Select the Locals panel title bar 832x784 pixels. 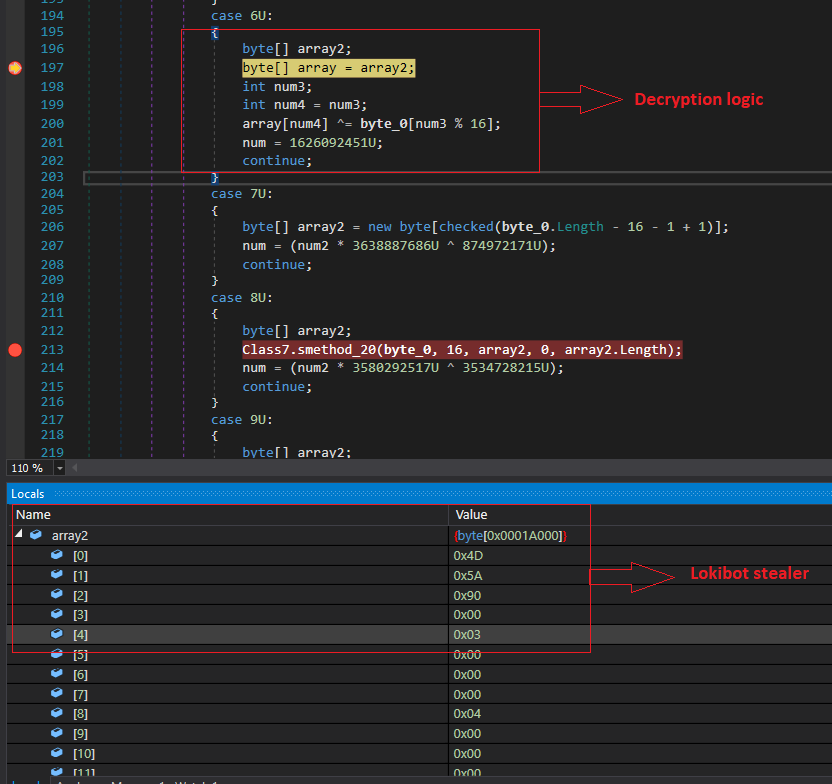click(419, 494)
